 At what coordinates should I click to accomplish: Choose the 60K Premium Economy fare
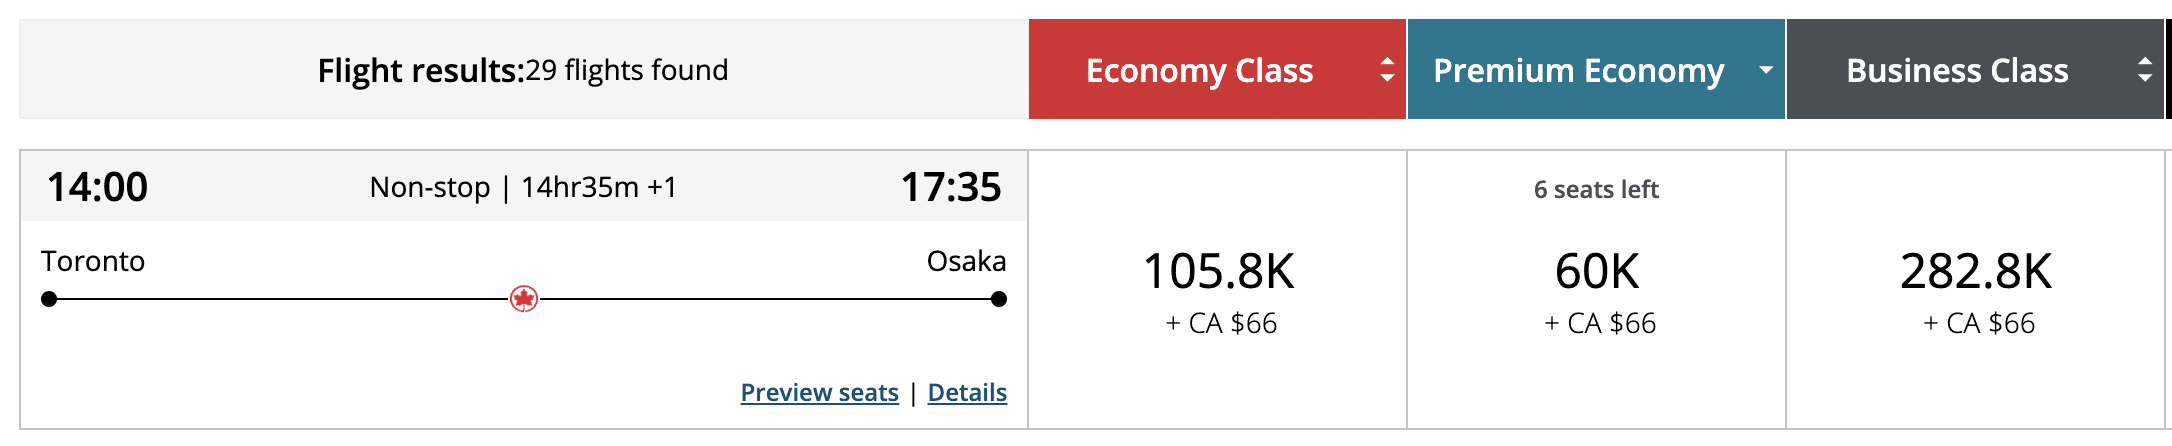tap(1597, 272)
